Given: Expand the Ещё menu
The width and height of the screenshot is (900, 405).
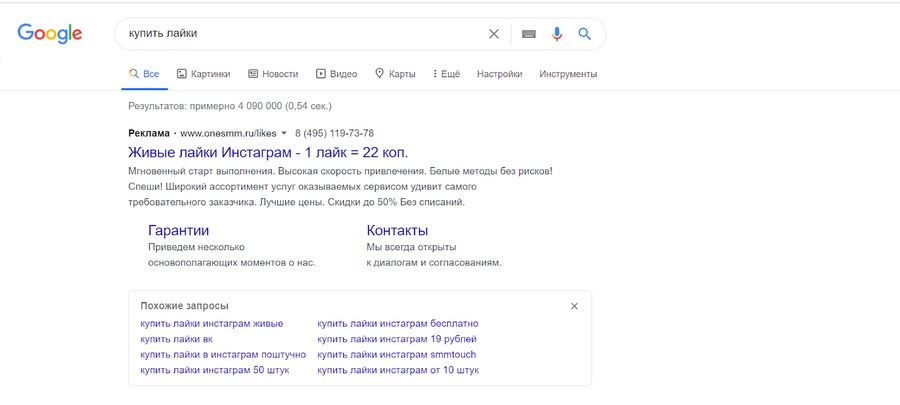Looking at the screenshot, I should click(446, 74).
